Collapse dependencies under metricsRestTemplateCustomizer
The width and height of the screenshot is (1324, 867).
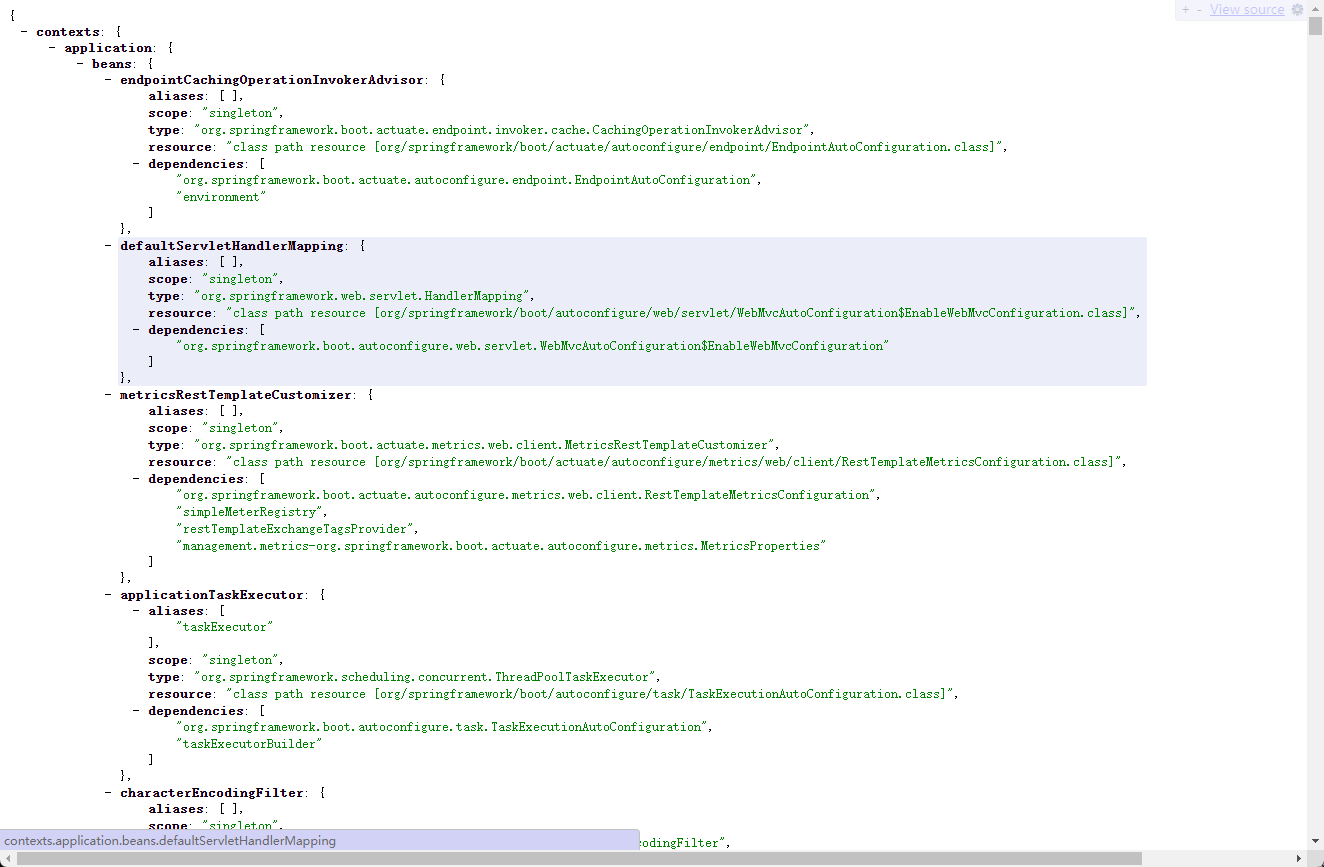(137, 479)
